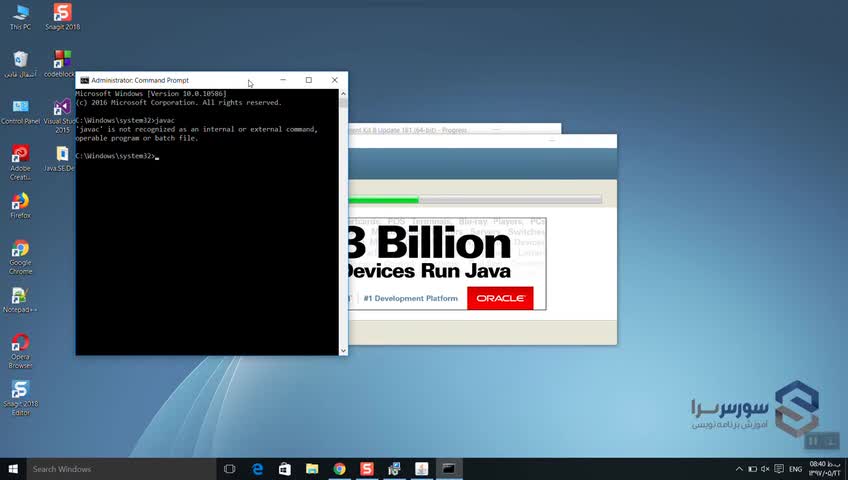Select the Control Panel desktop icon

click(21, 111)
